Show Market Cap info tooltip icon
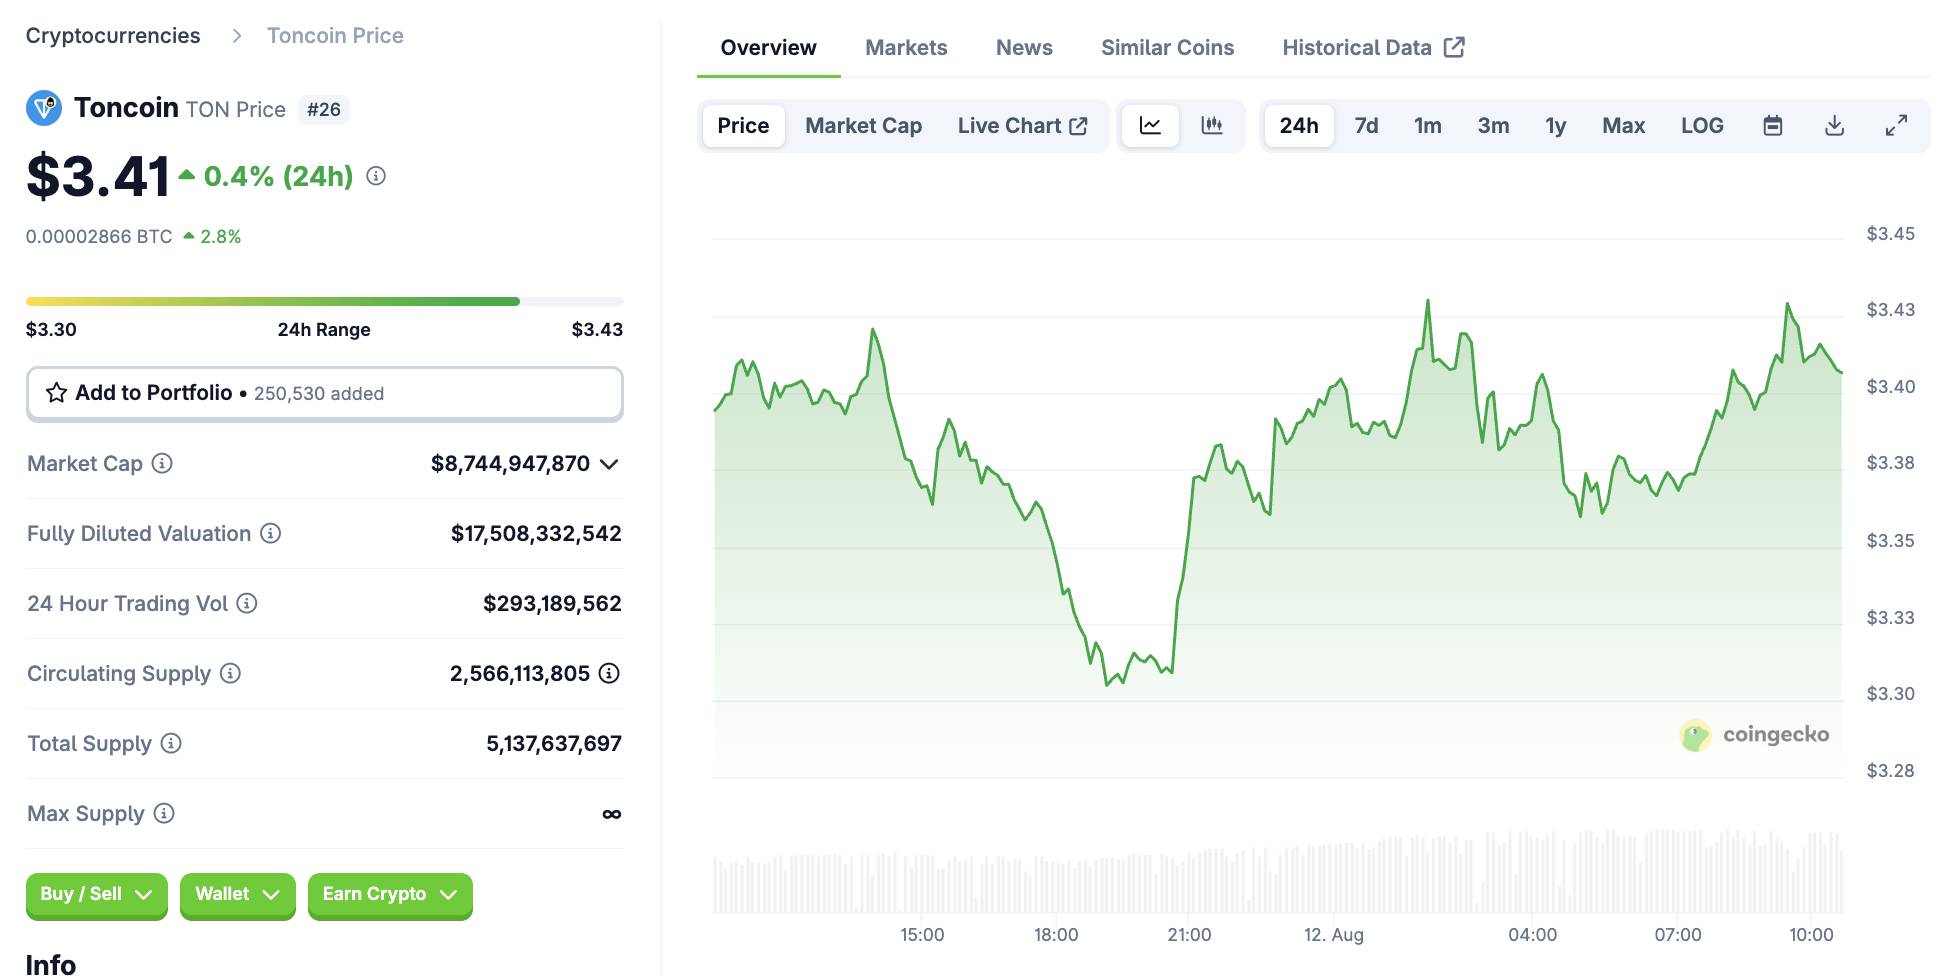The image size is (1950, 976). [x=162, y=463]
